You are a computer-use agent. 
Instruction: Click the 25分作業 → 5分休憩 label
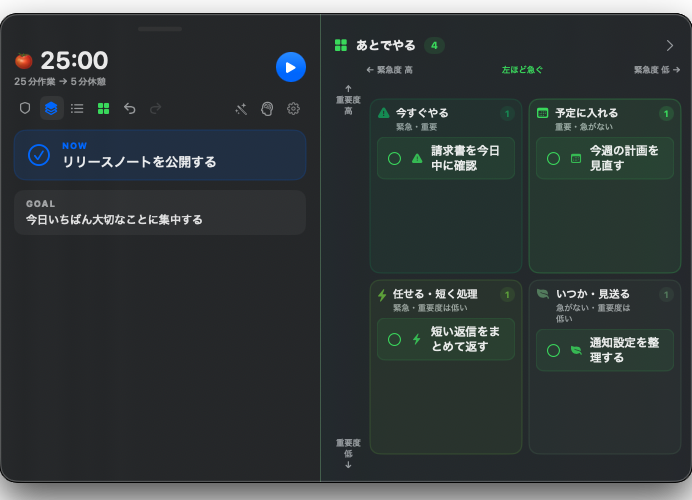(x=60, y=82)
